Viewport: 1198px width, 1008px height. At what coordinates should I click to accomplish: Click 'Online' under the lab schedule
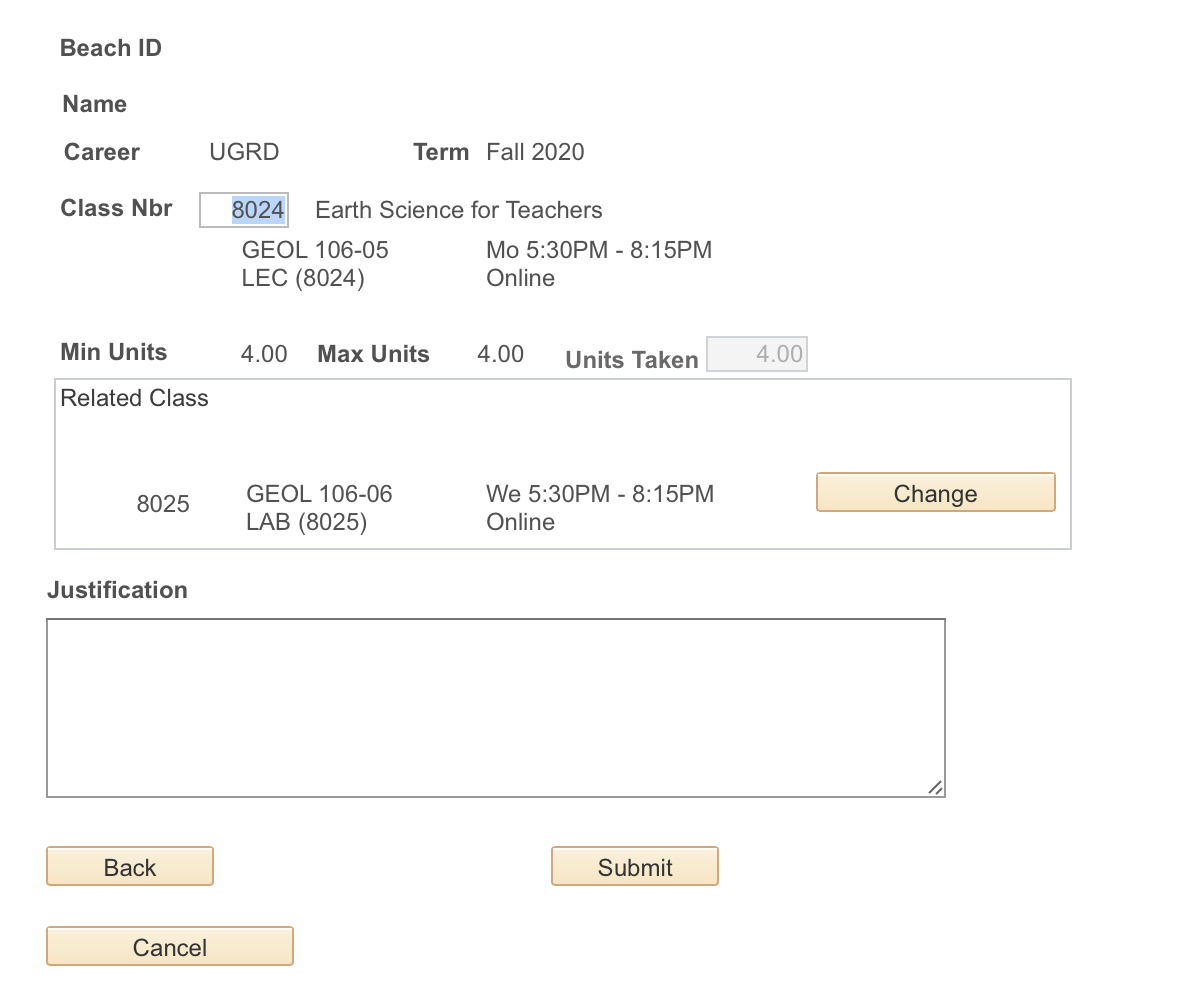pos(520,522)
